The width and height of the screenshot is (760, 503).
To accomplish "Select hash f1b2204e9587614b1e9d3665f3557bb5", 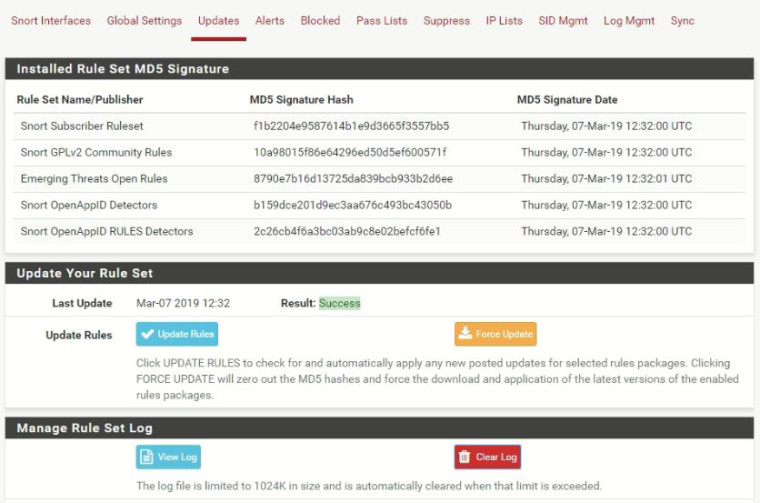I will 351,126.
